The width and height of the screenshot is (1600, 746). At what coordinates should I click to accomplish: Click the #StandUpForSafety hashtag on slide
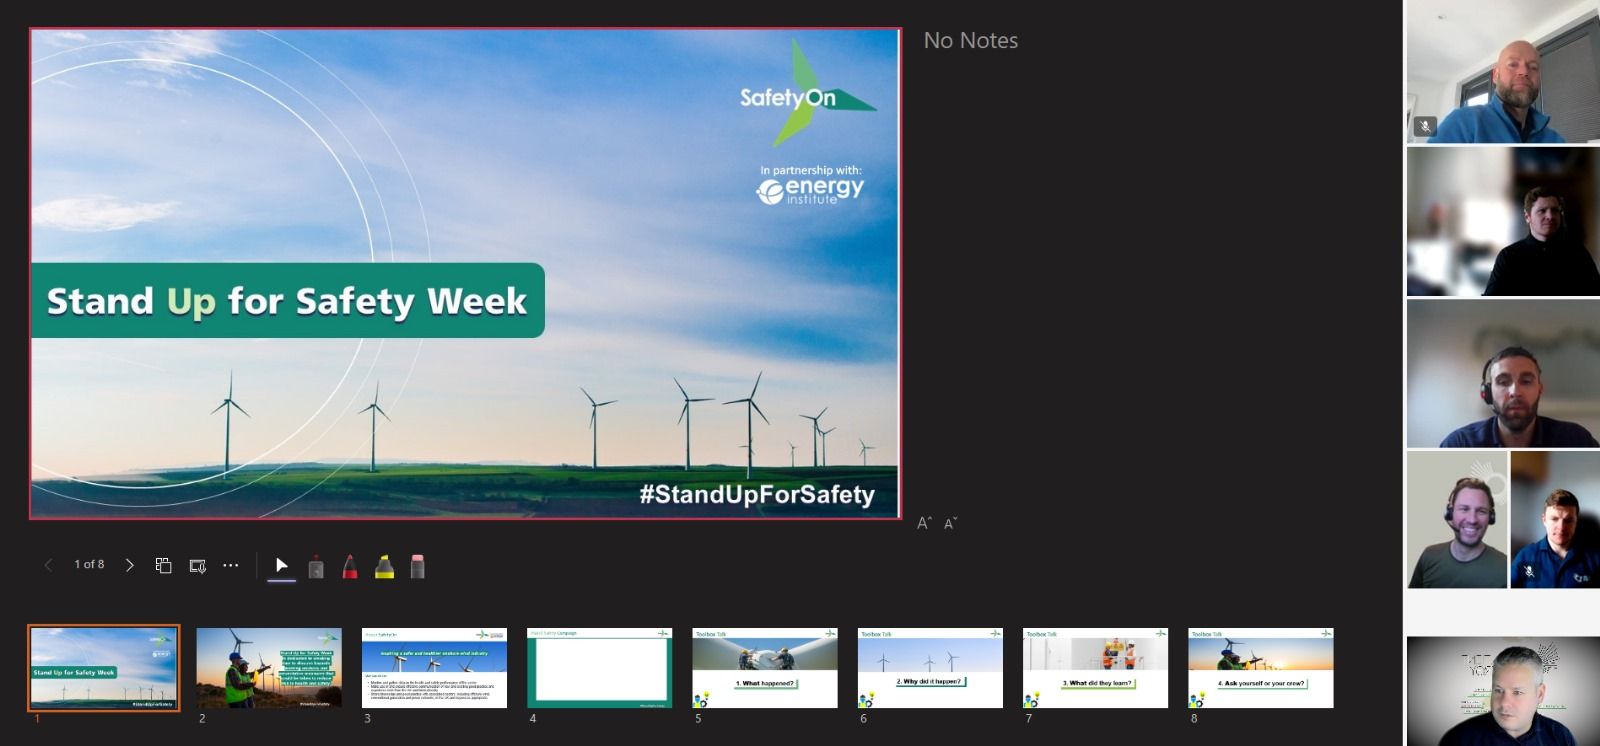click(757, 494)
